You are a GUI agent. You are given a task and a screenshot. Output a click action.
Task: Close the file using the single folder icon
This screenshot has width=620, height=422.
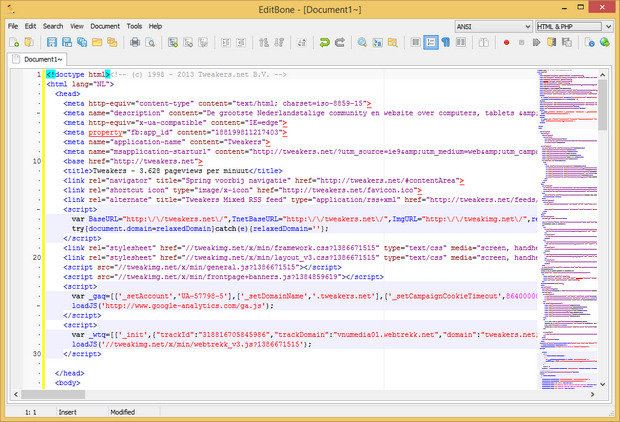[97, 42]
